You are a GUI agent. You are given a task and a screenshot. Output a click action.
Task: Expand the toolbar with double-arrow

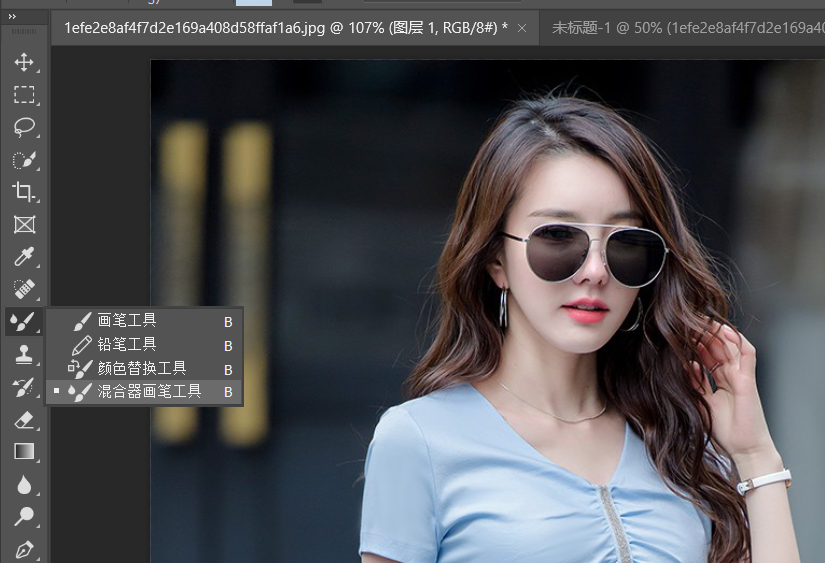pos(12,17)
